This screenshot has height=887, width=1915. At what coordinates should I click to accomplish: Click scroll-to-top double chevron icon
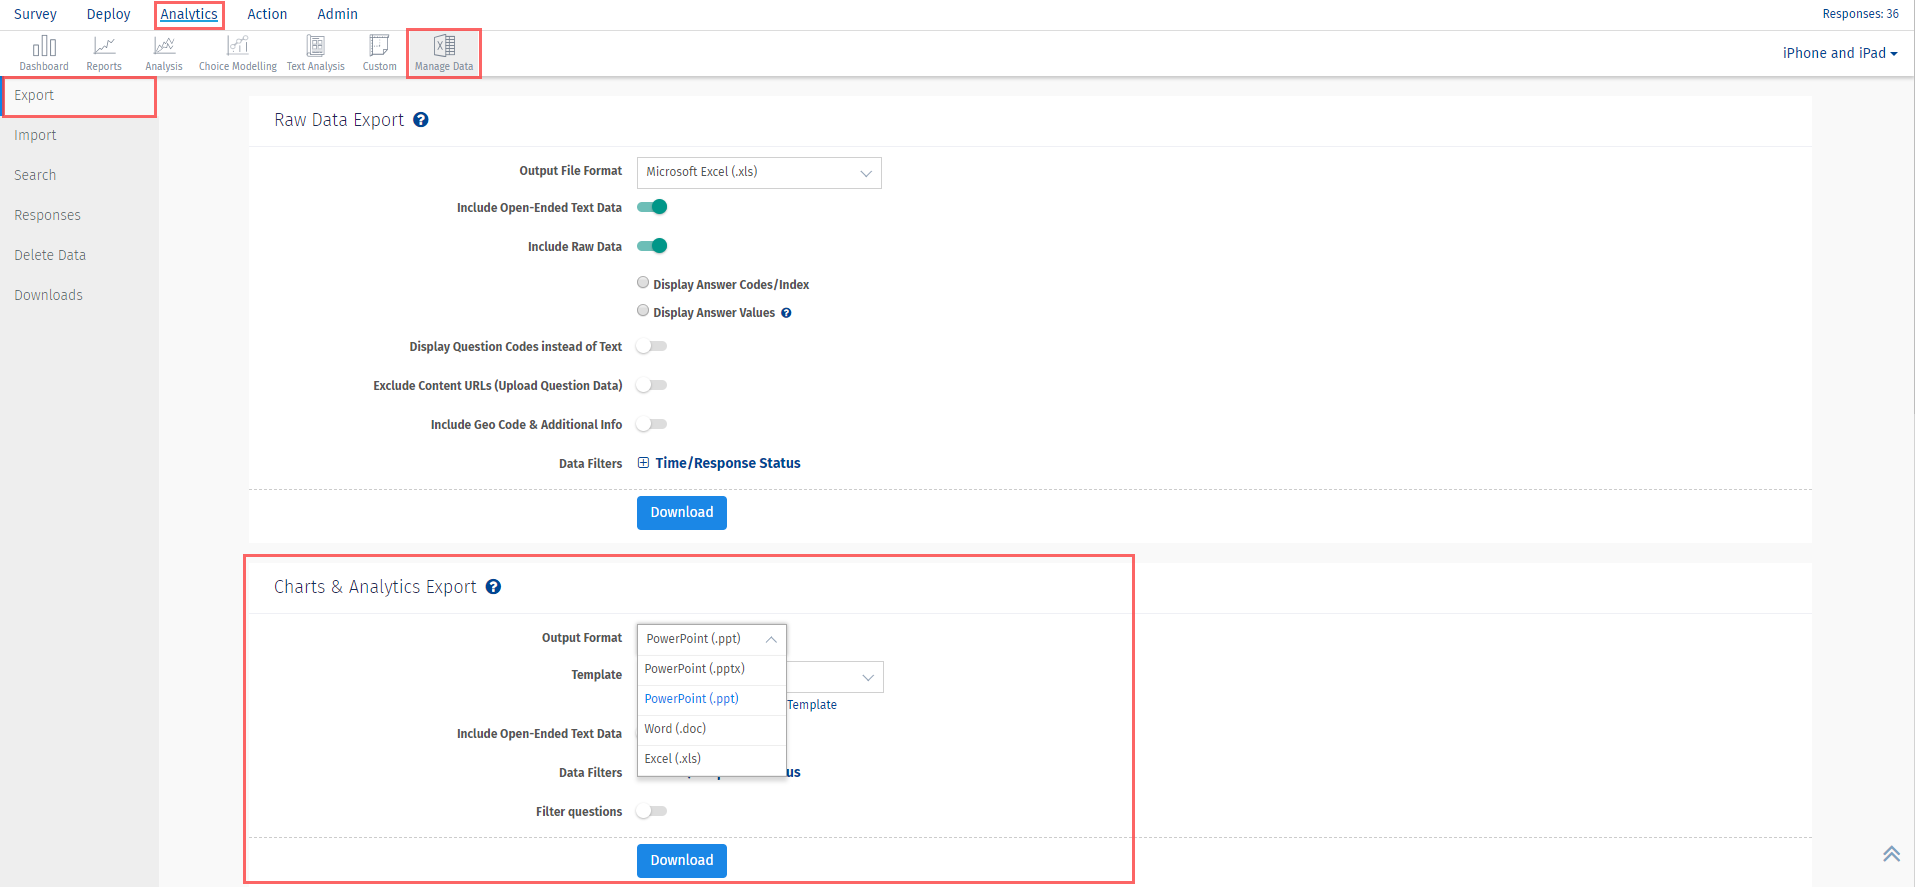[x=1891, y=853]
